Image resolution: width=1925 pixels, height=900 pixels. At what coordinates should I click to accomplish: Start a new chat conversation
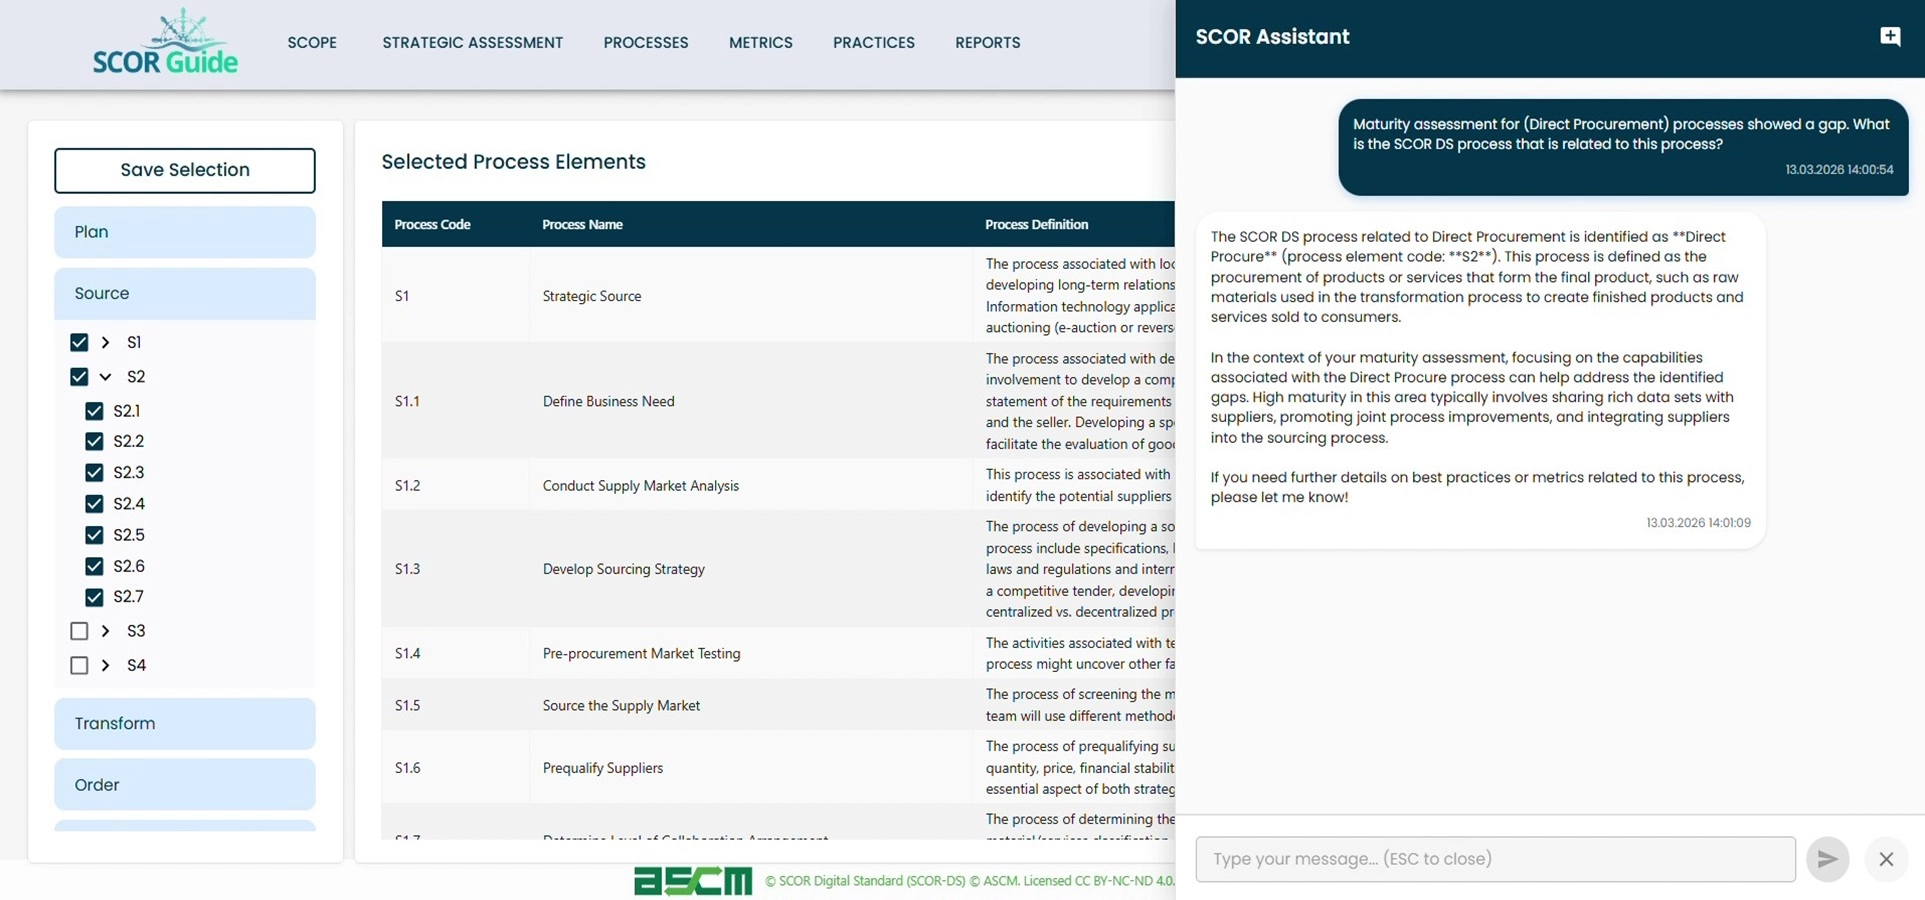(x=1891, y=35)
